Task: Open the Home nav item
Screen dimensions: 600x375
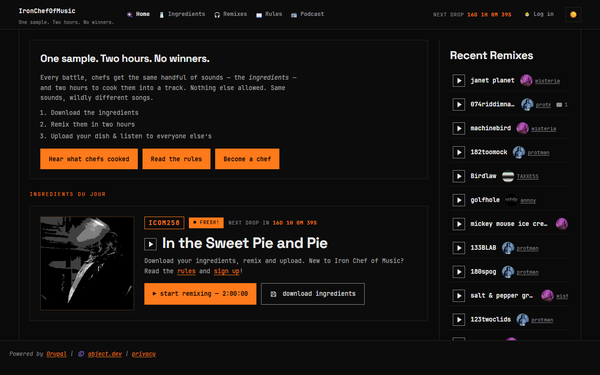Action: tap(139, 14)
